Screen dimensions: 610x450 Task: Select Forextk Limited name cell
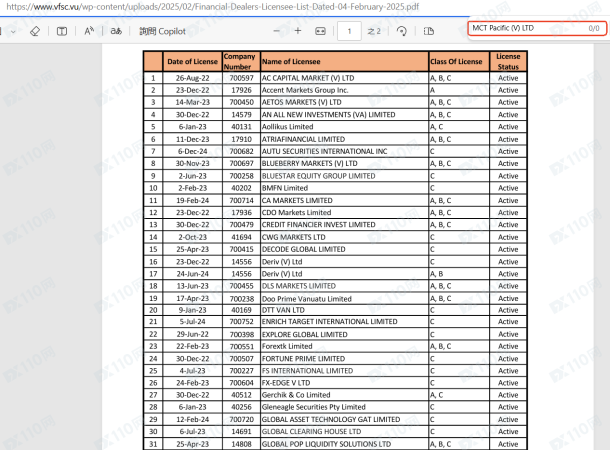[x=344, y=346]
